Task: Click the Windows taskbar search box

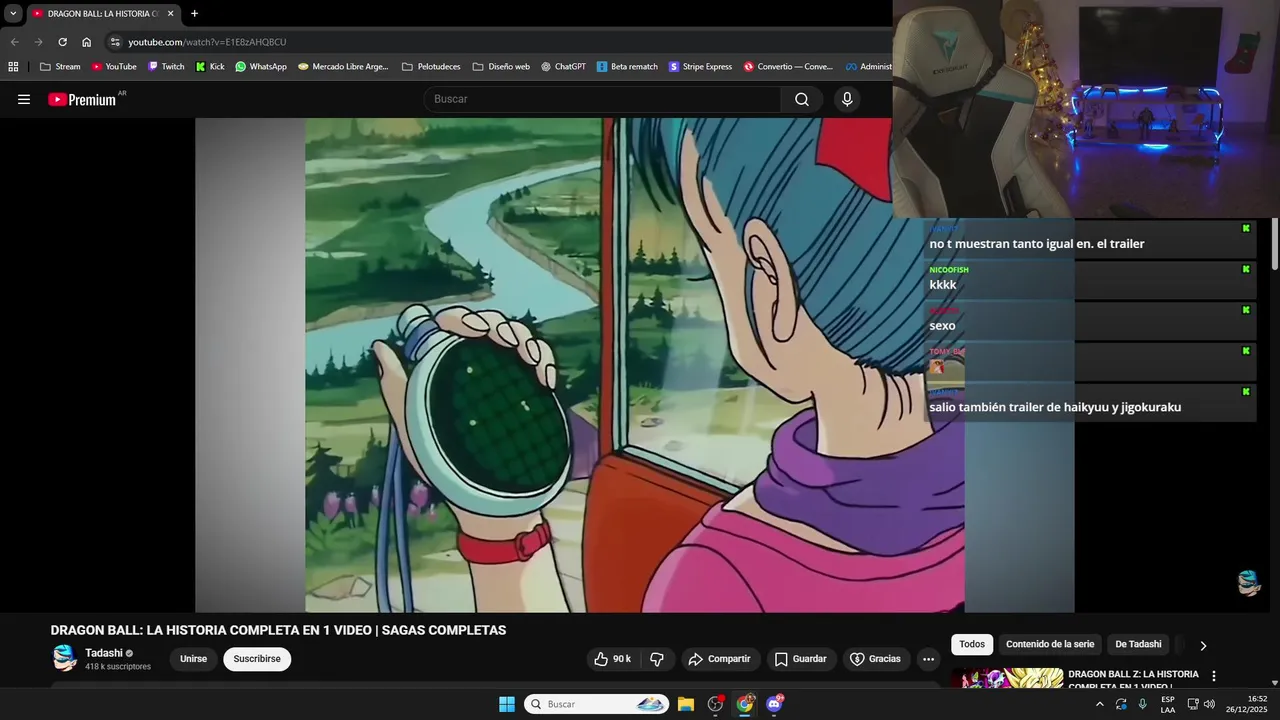Action: [x=597, y=704]
